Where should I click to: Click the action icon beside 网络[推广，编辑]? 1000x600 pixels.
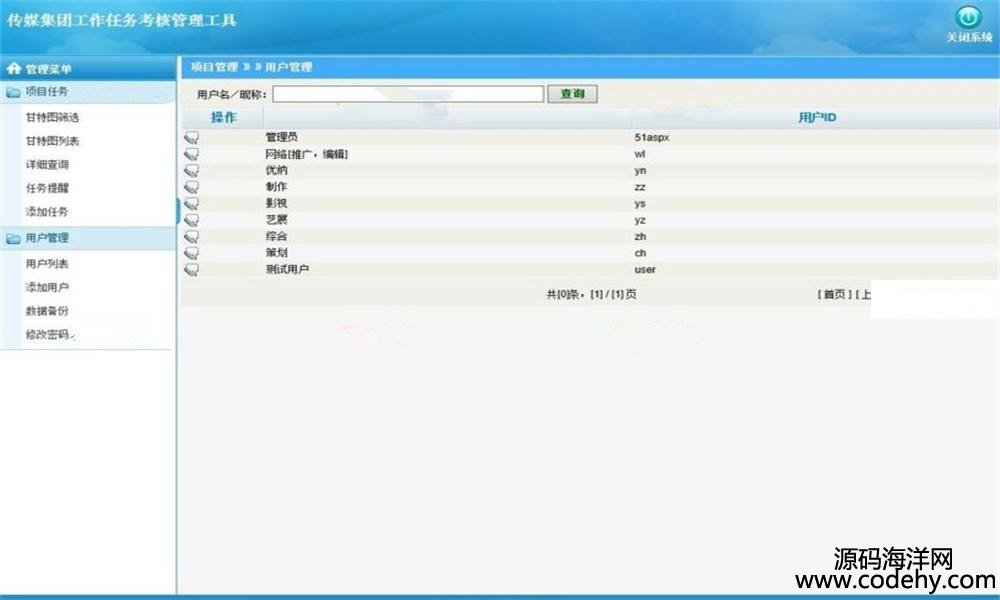[191, 154]
